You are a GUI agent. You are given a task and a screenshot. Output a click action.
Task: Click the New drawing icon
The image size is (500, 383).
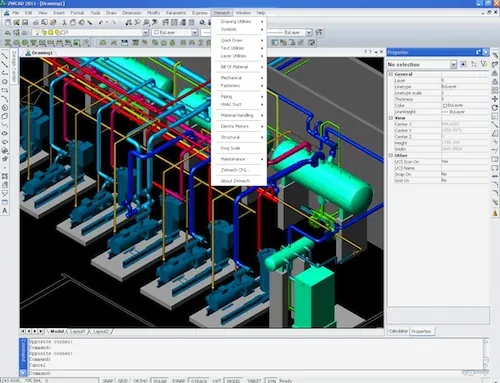8,23
